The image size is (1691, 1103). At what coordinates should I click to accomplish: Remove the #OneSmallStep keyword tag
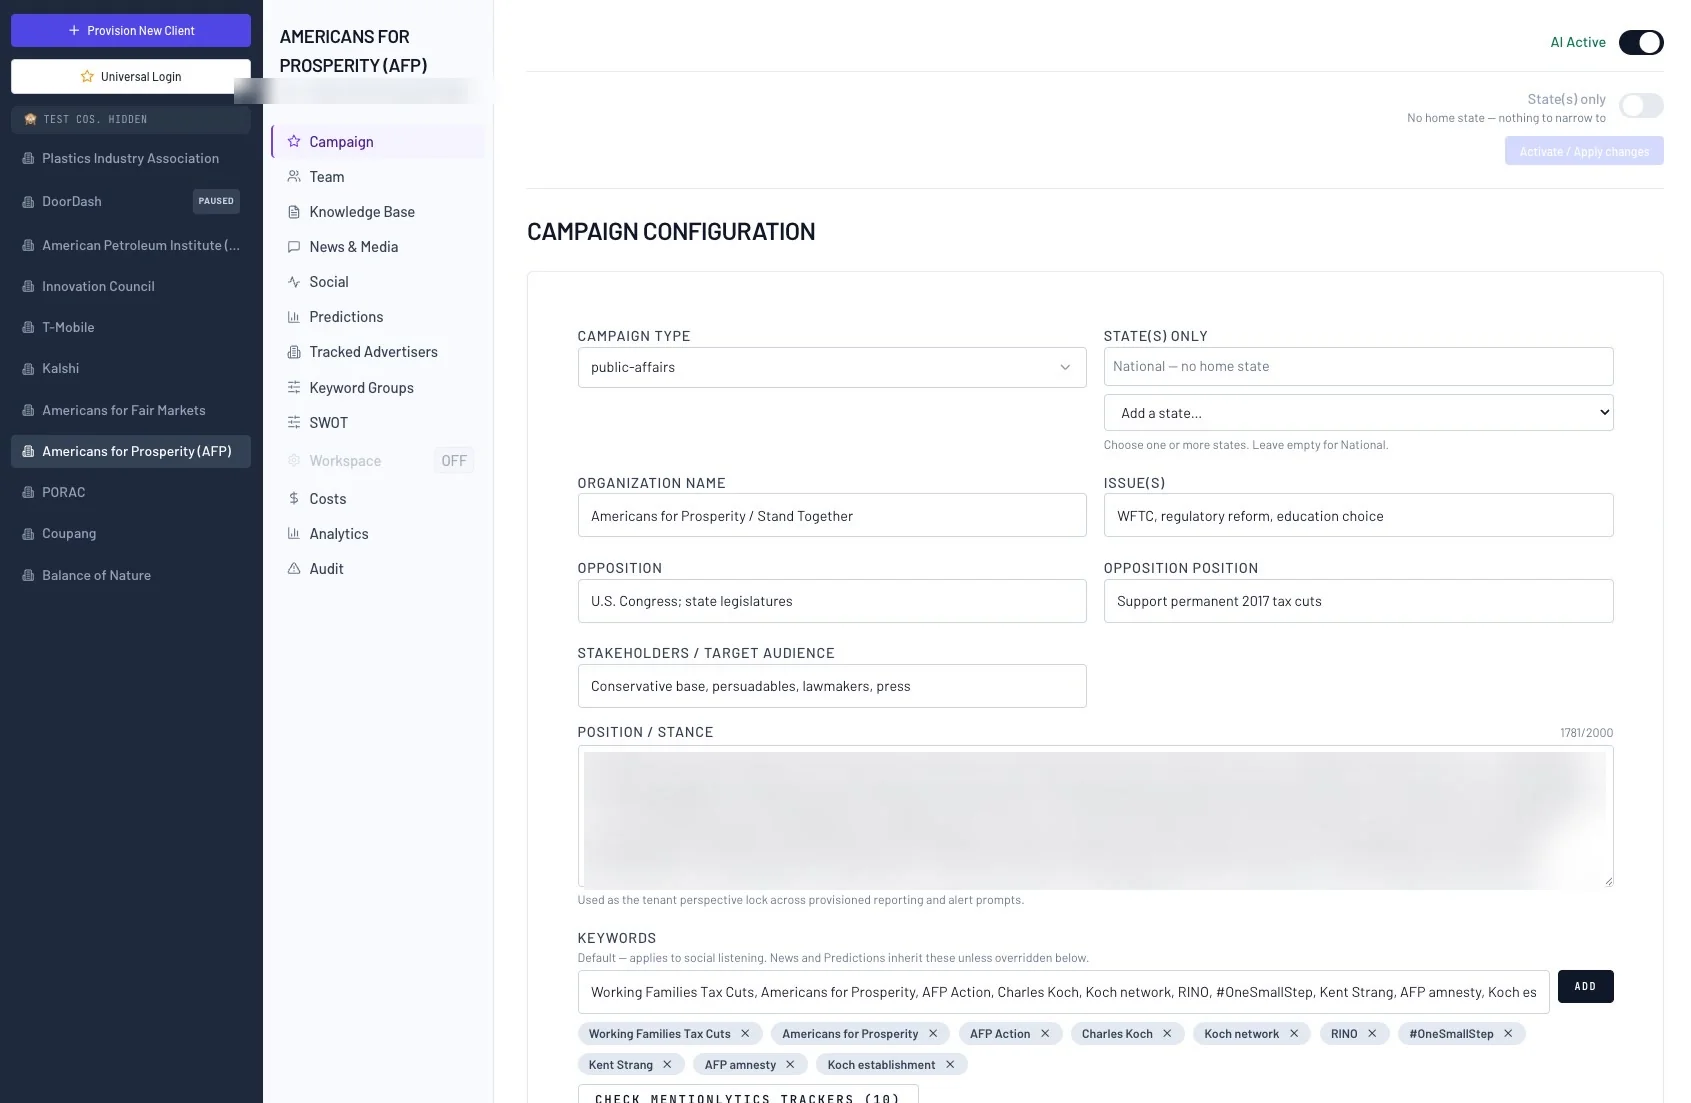coord(1508,1034)
